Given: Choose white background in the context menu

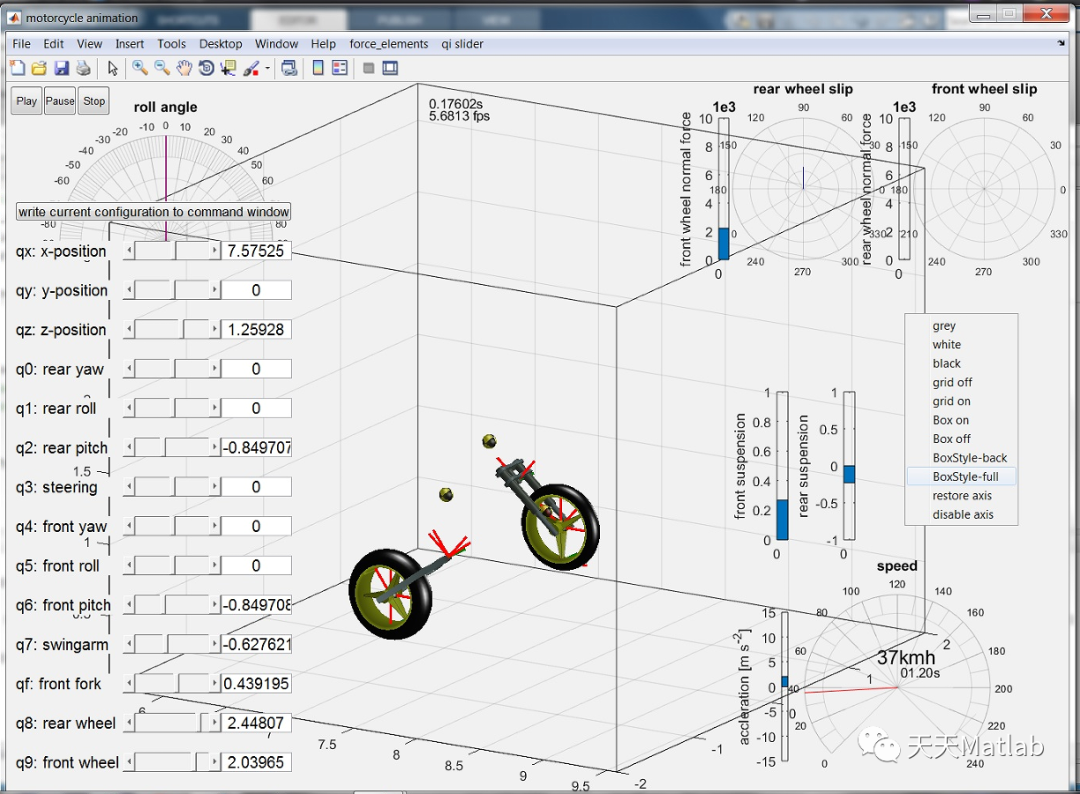Looking at the screenshot, I should 961,344.
